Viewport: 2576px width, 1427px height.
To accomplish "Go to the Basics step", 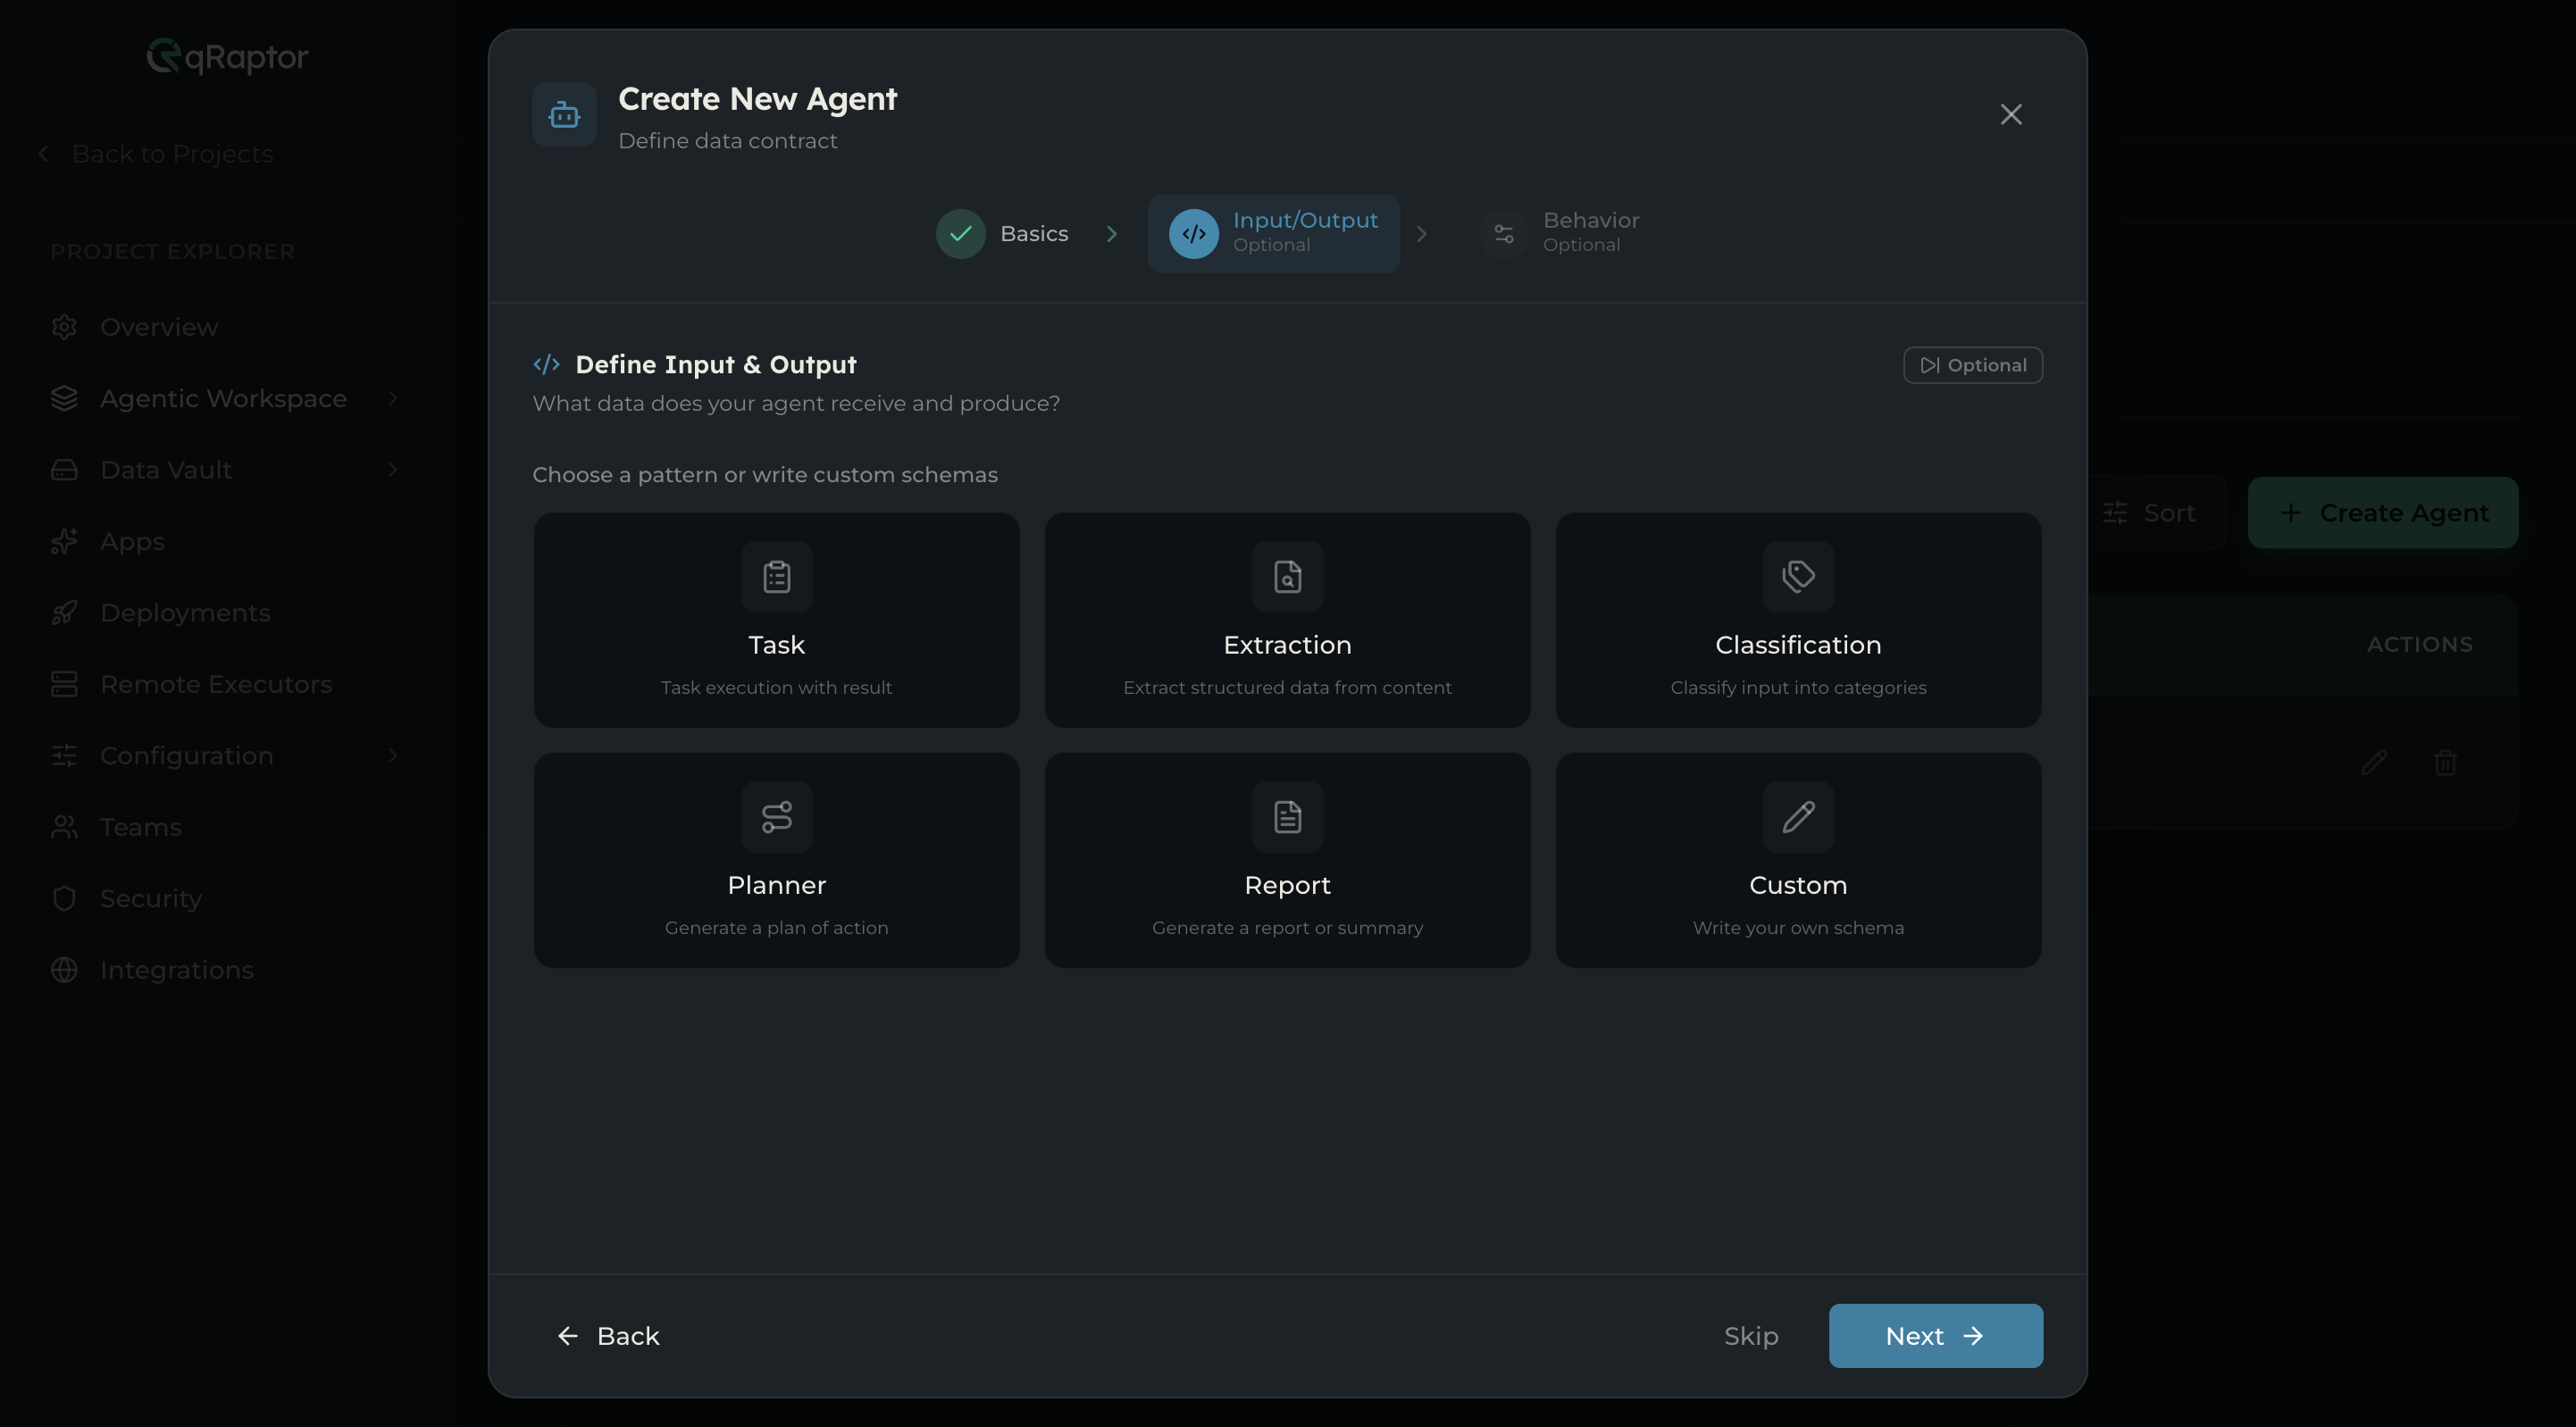I will [x=1003, y=234].
